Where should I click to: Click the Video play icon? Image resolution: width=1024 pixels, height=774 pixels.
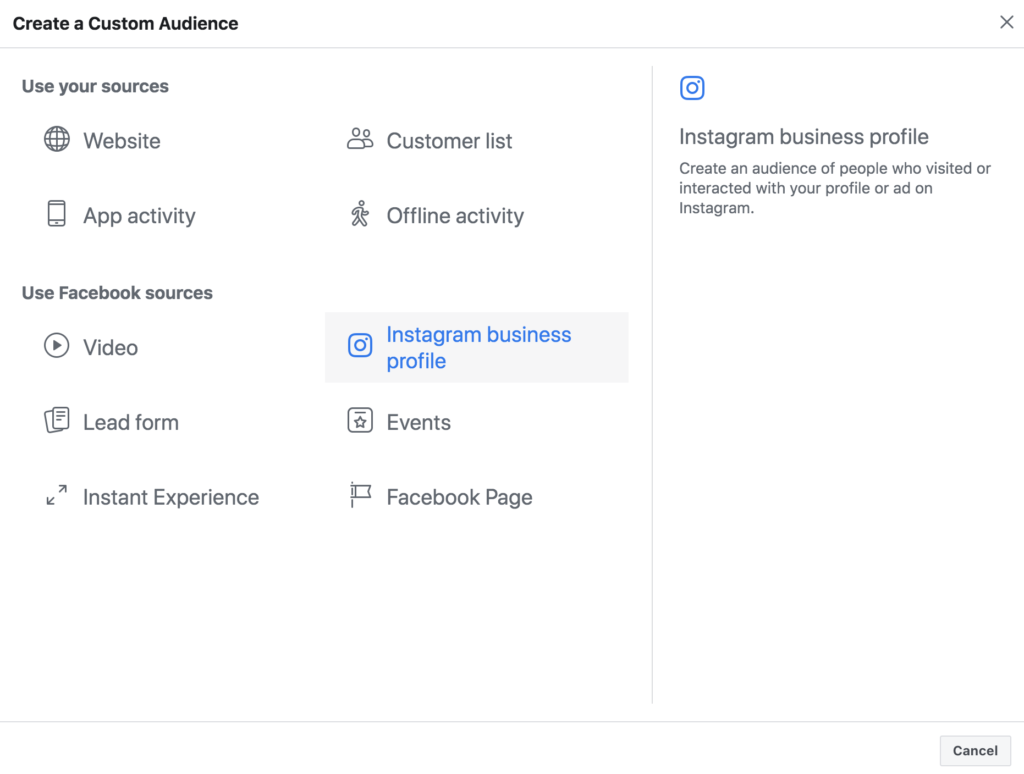point(57,346)
